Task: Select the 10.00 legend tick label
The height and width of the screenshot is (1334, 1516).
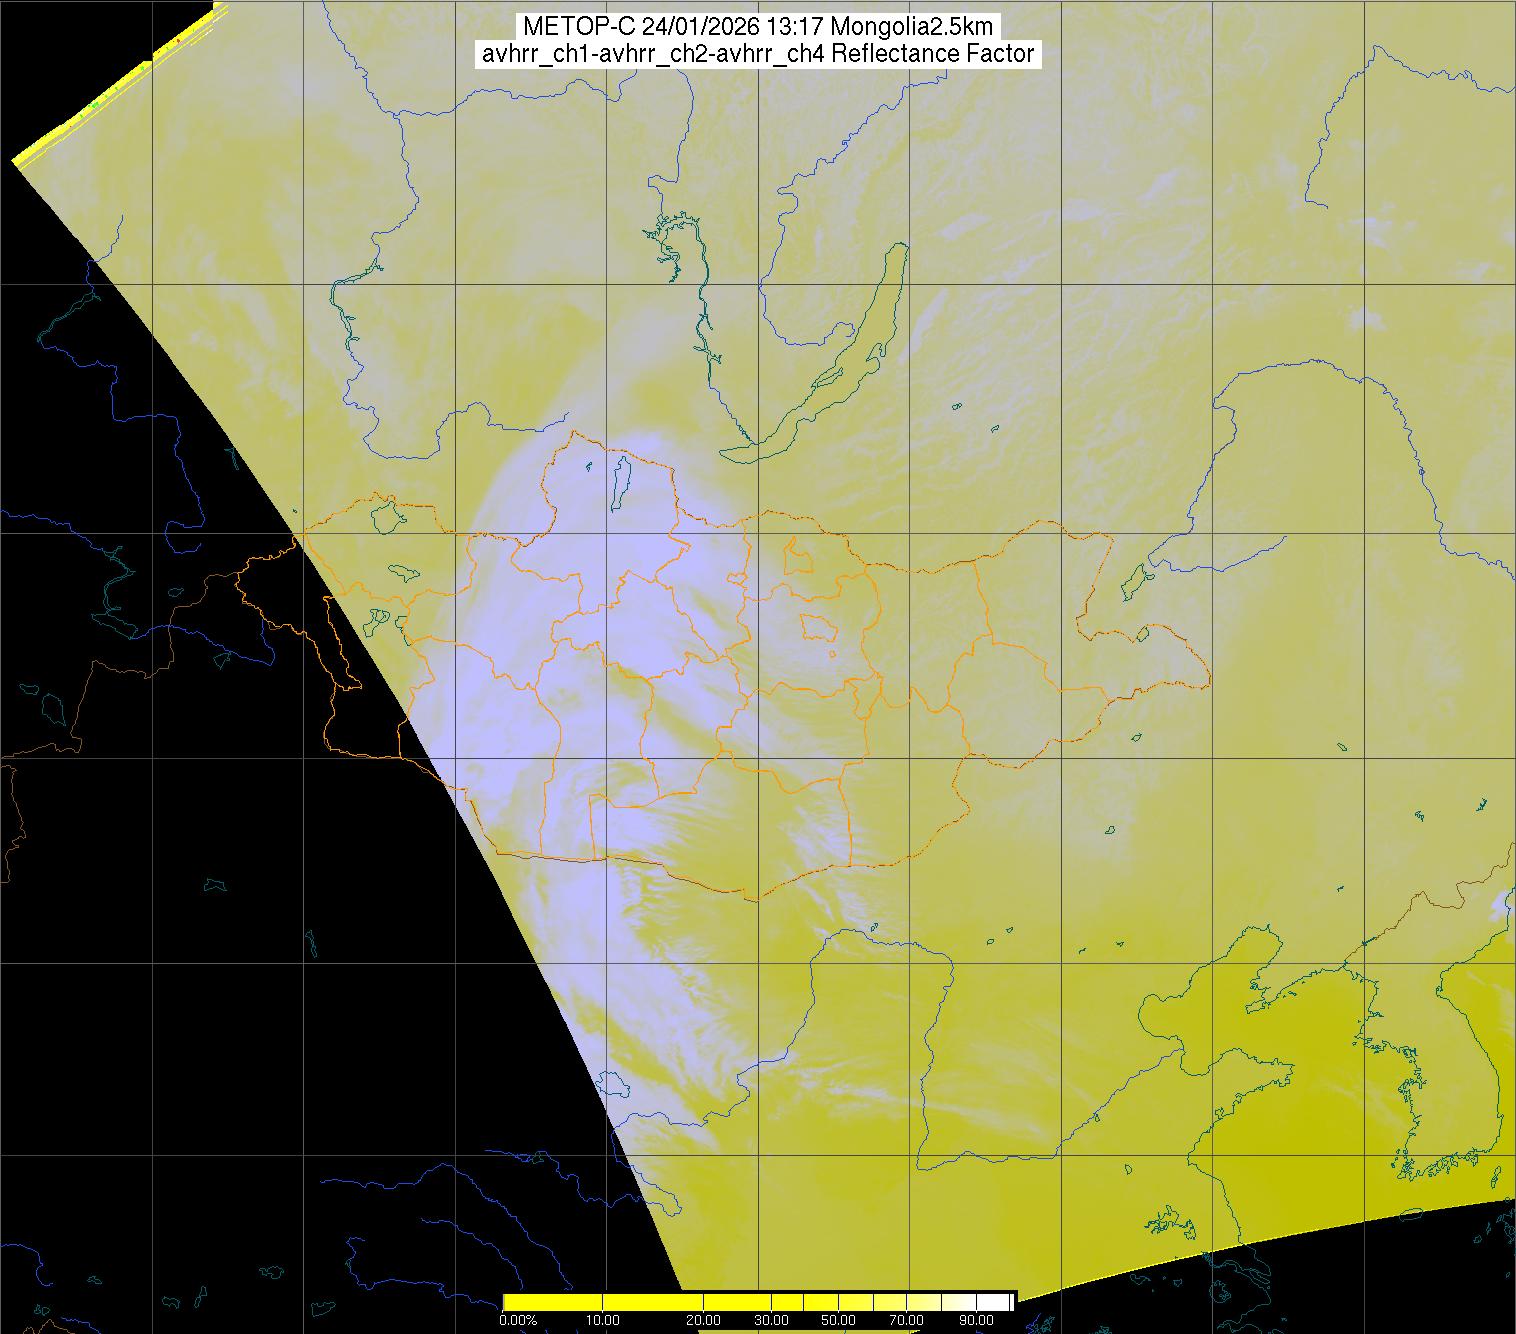Action: pos(603,1320)
